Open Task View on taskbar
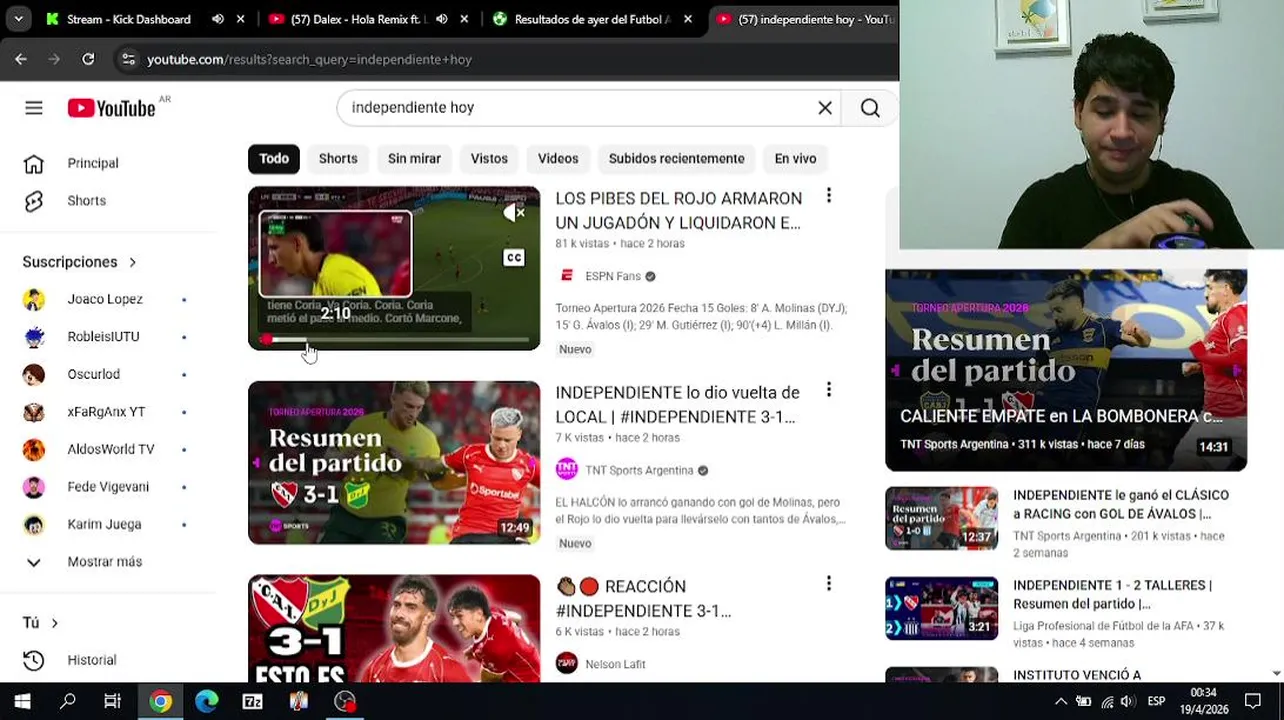This screenshot has width=1284, height=720. pos(113,702)
